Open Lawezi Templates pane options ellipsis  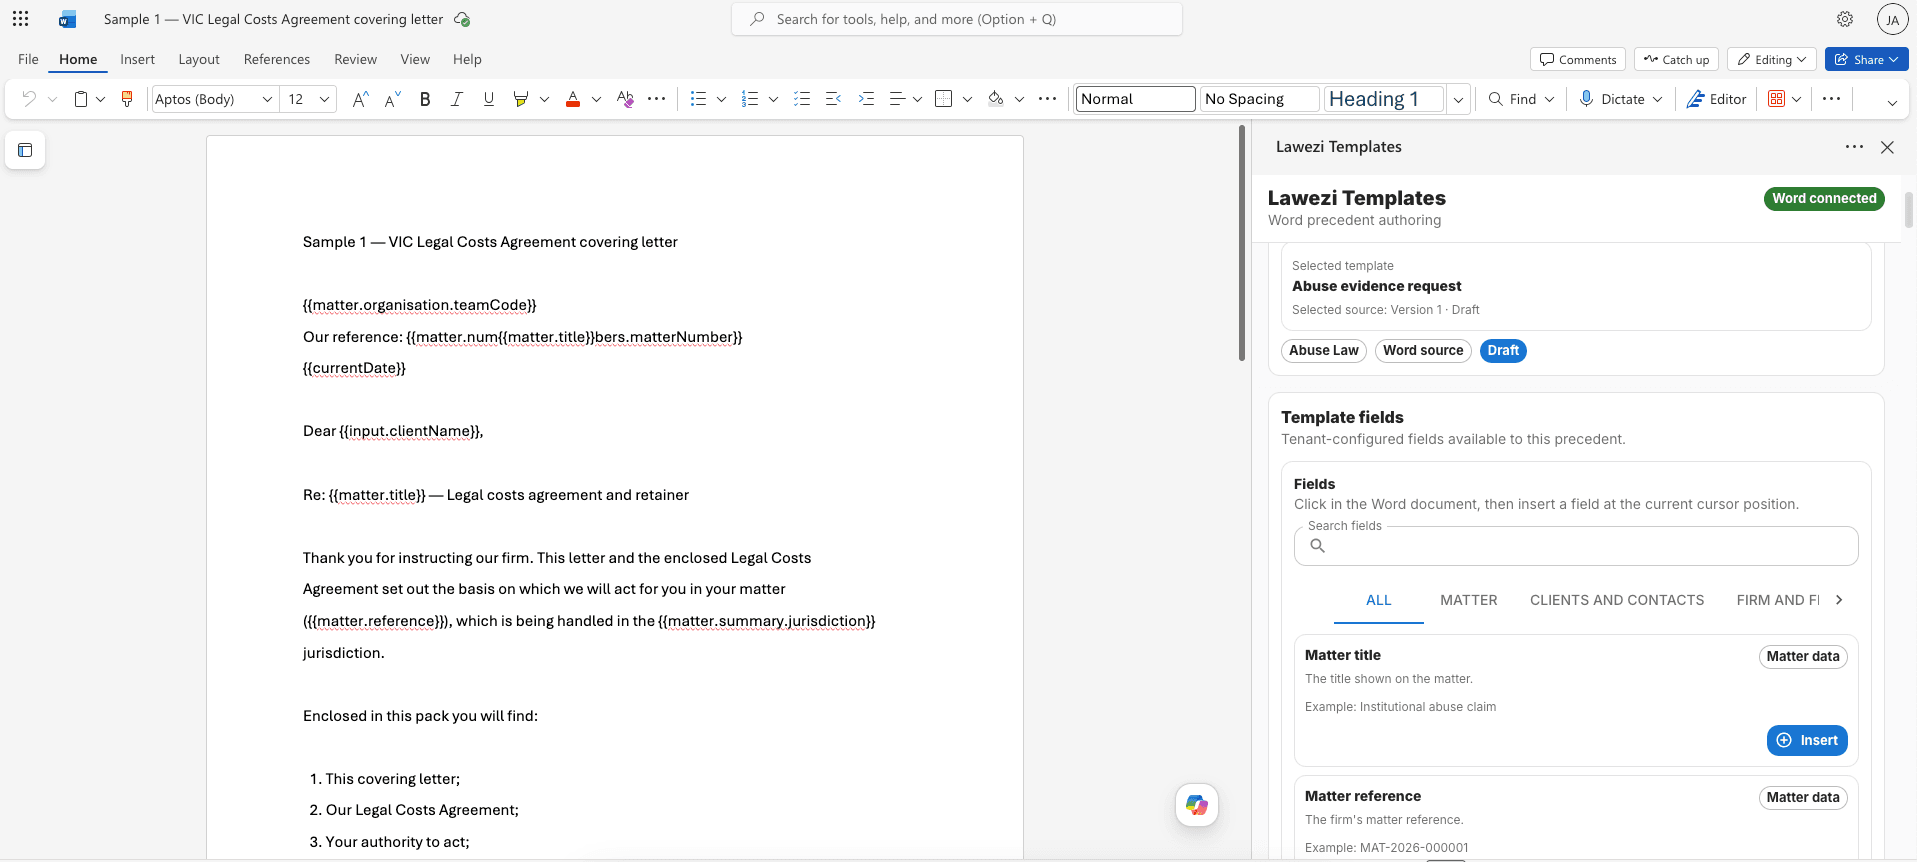1854,147
